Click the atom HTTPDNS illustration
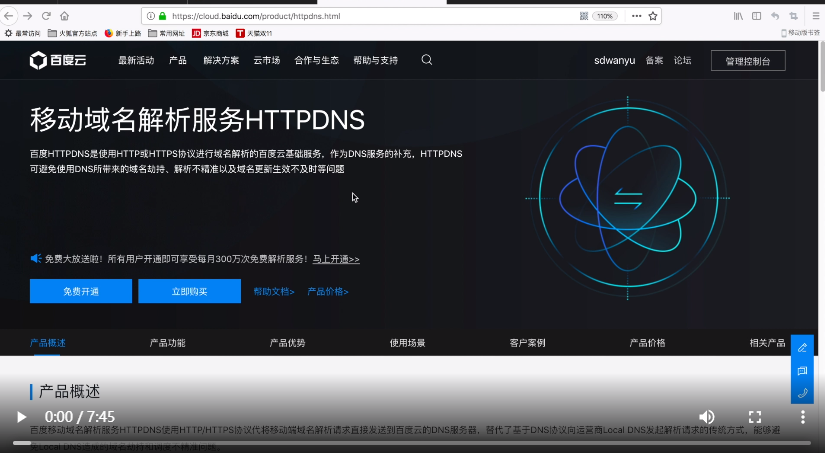The height and width of the screenshot is (453, 825). pyautogui.click(x=628, y=198)
